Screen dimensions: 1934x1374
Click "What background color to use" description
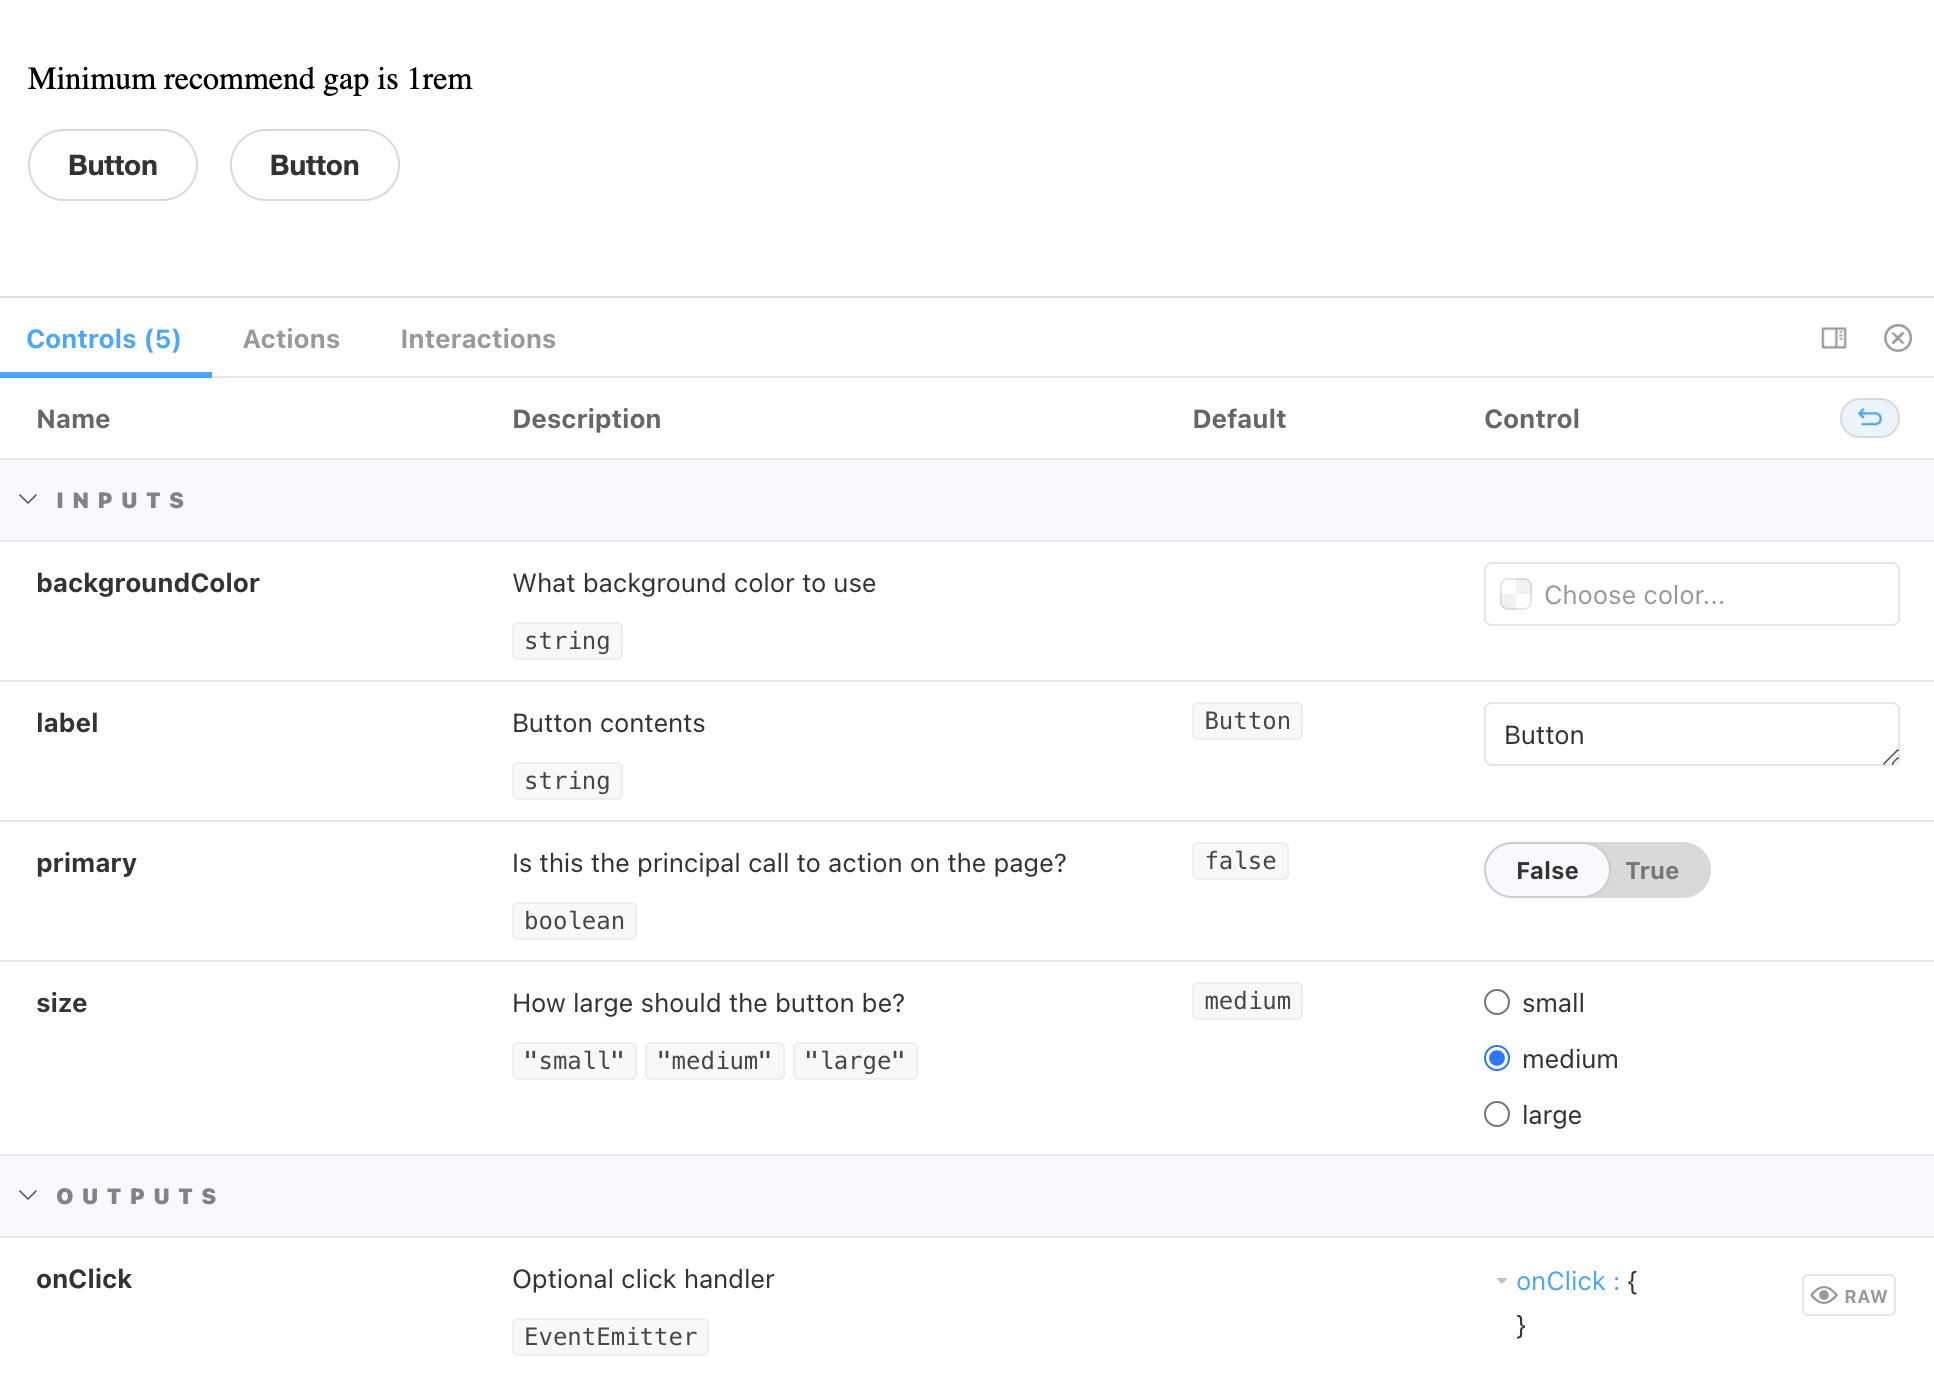click(x=694, y=583)
